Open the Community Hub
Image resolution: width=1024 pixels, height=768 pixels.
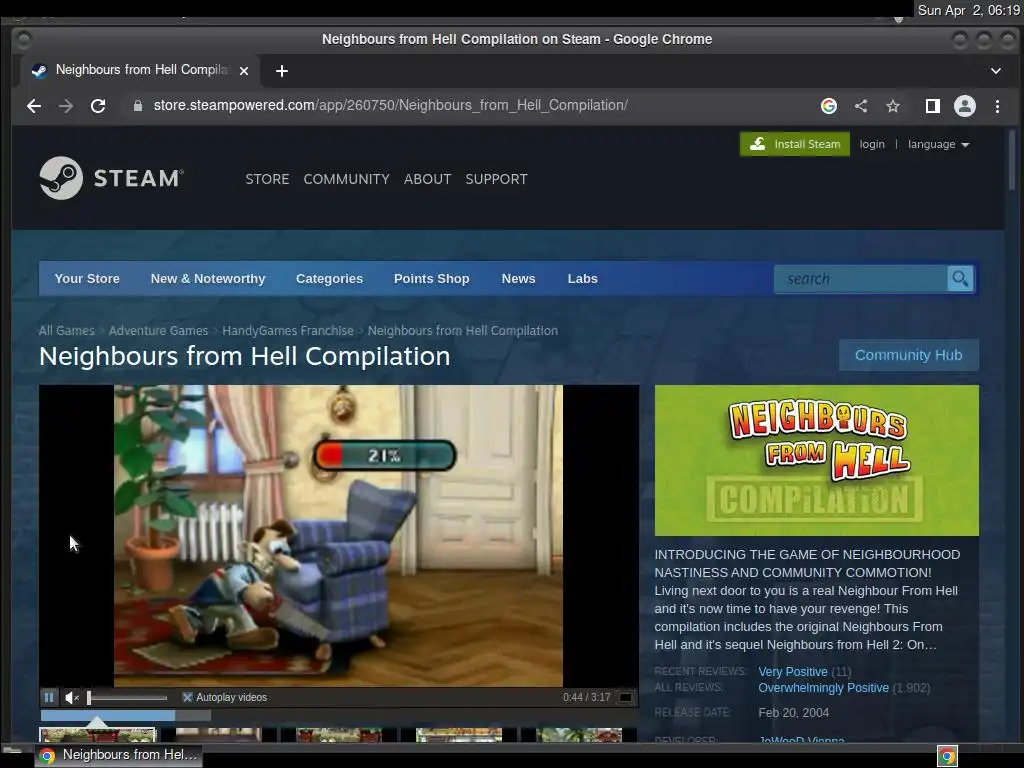[x=908, y=355]
